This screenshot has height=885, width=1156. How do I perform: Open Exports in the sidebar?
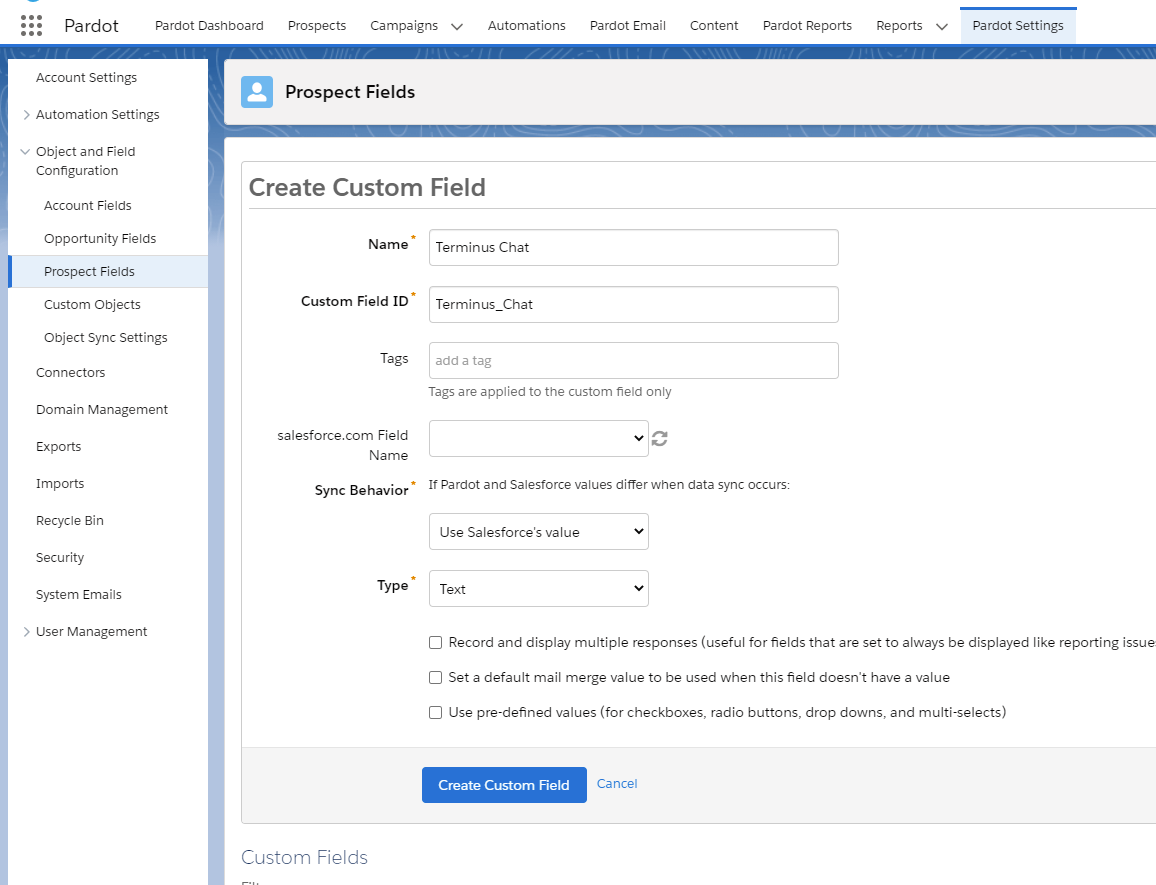[58, 446]
